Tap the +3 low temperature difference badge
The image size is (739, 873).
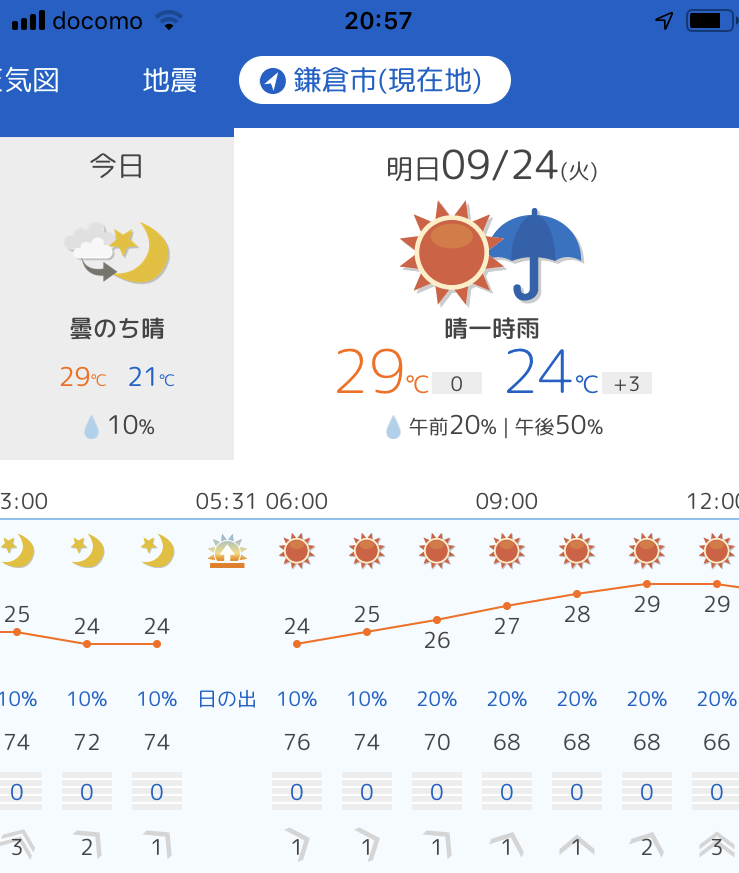[x=627, y=384]
